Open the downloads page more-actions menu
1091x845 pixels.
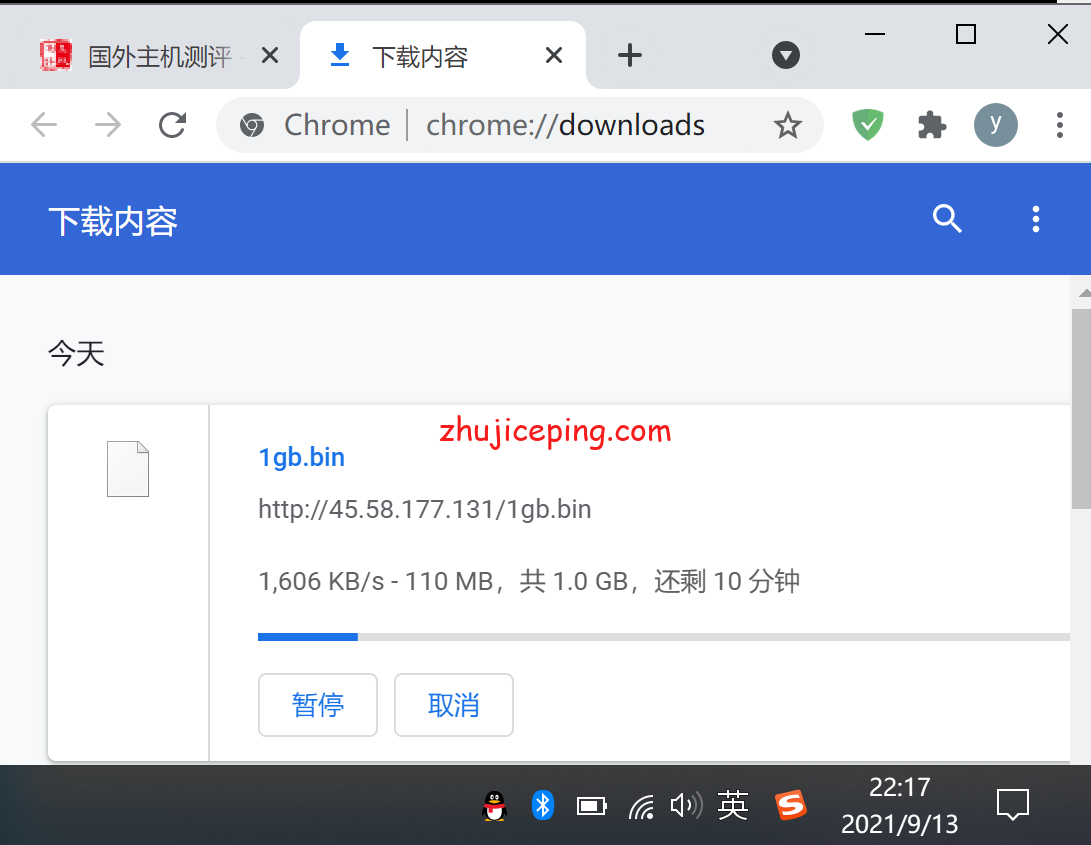click(1035, 219)
